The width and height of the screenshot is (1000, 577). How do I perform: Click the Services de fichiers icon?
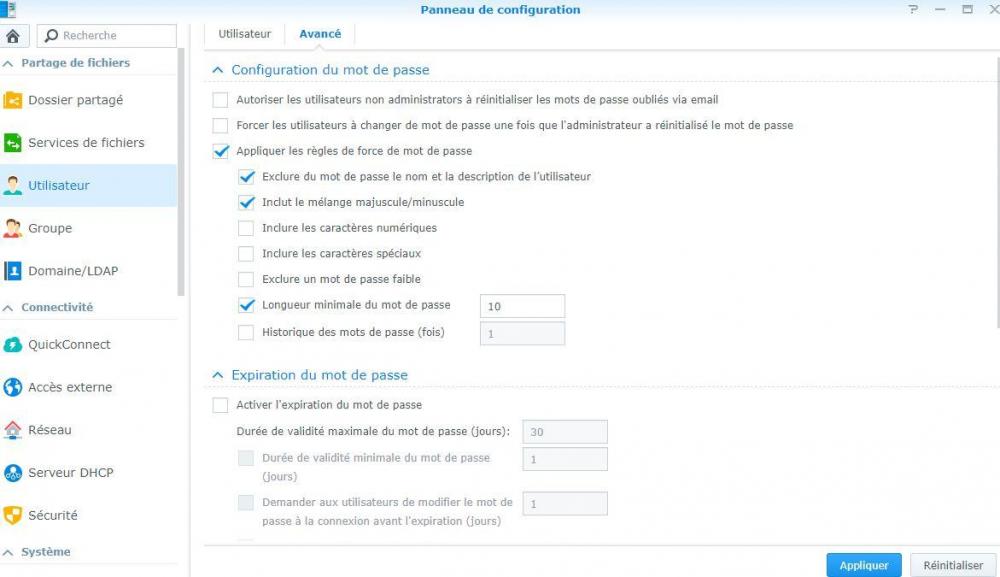13,143
